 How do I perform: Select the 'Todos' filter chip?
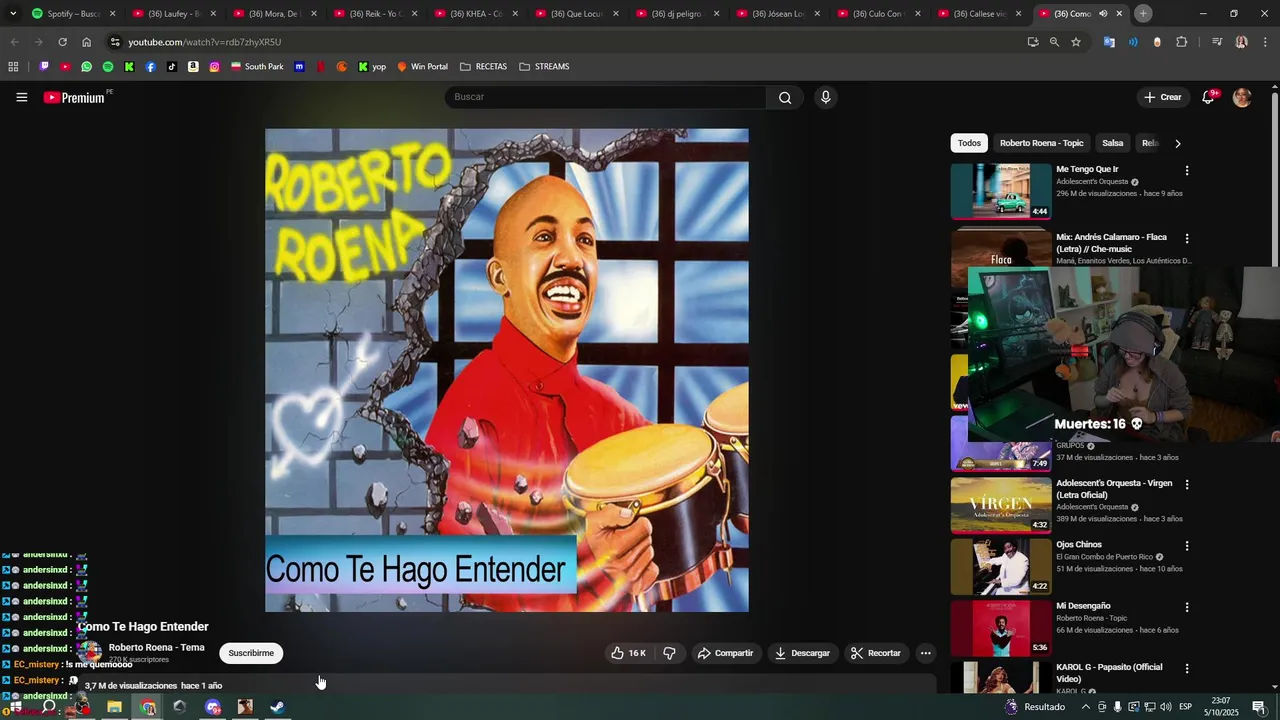[x=969, y=143]
